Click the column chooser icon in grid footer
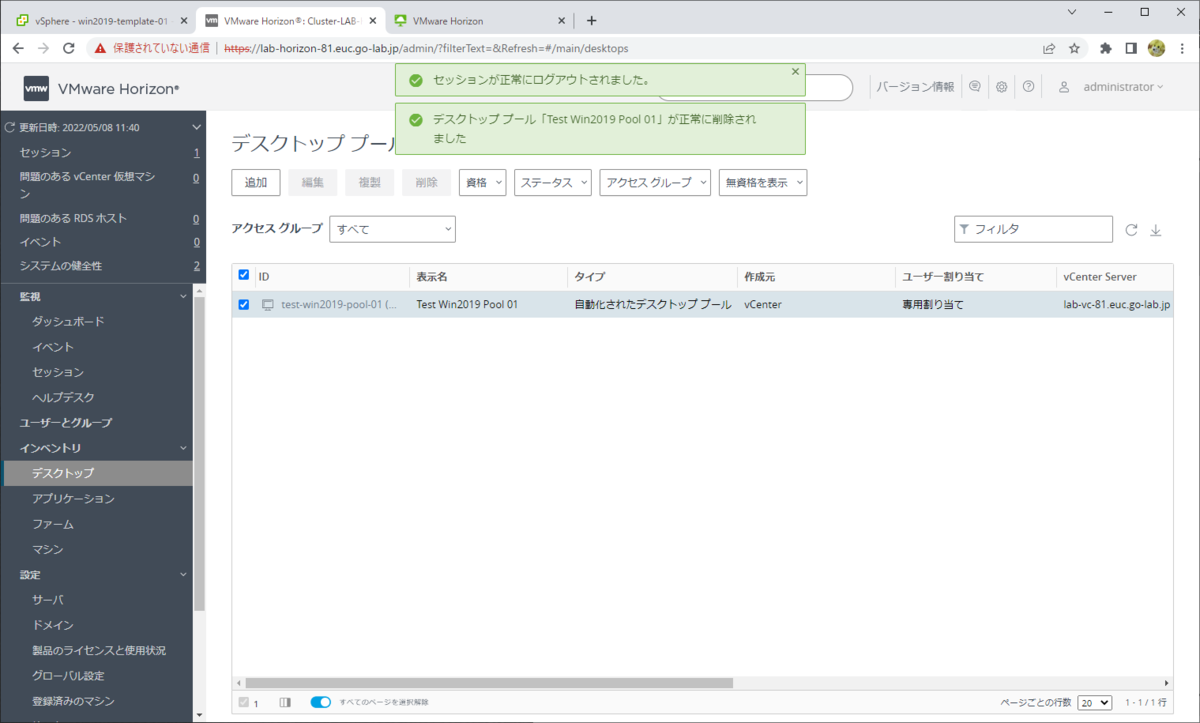This screenshot has height=723, width=1200. coord(285,702)
